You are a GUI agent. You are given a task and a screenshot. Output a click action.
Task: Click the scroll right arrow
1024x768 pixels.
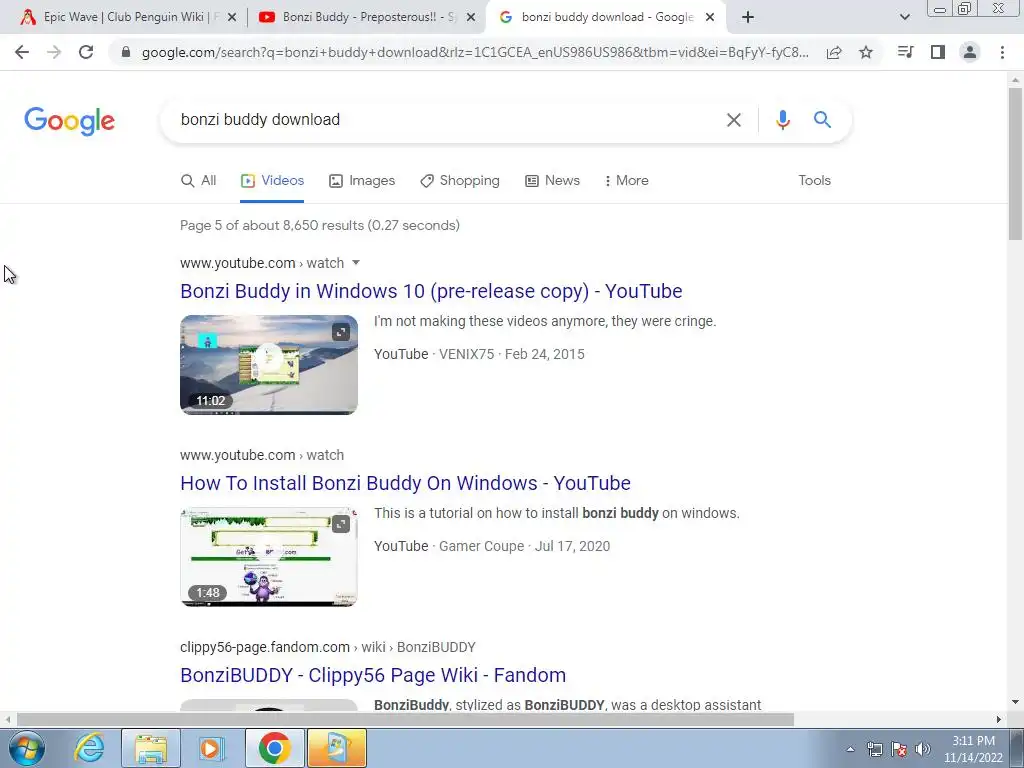(999, 720)
